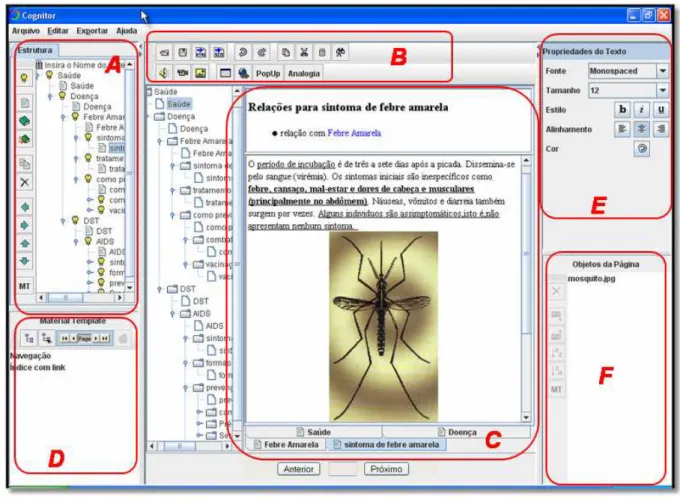Insert video with the camera icon
The height and width of the screenshot is (502, 680).
(183, 73)
